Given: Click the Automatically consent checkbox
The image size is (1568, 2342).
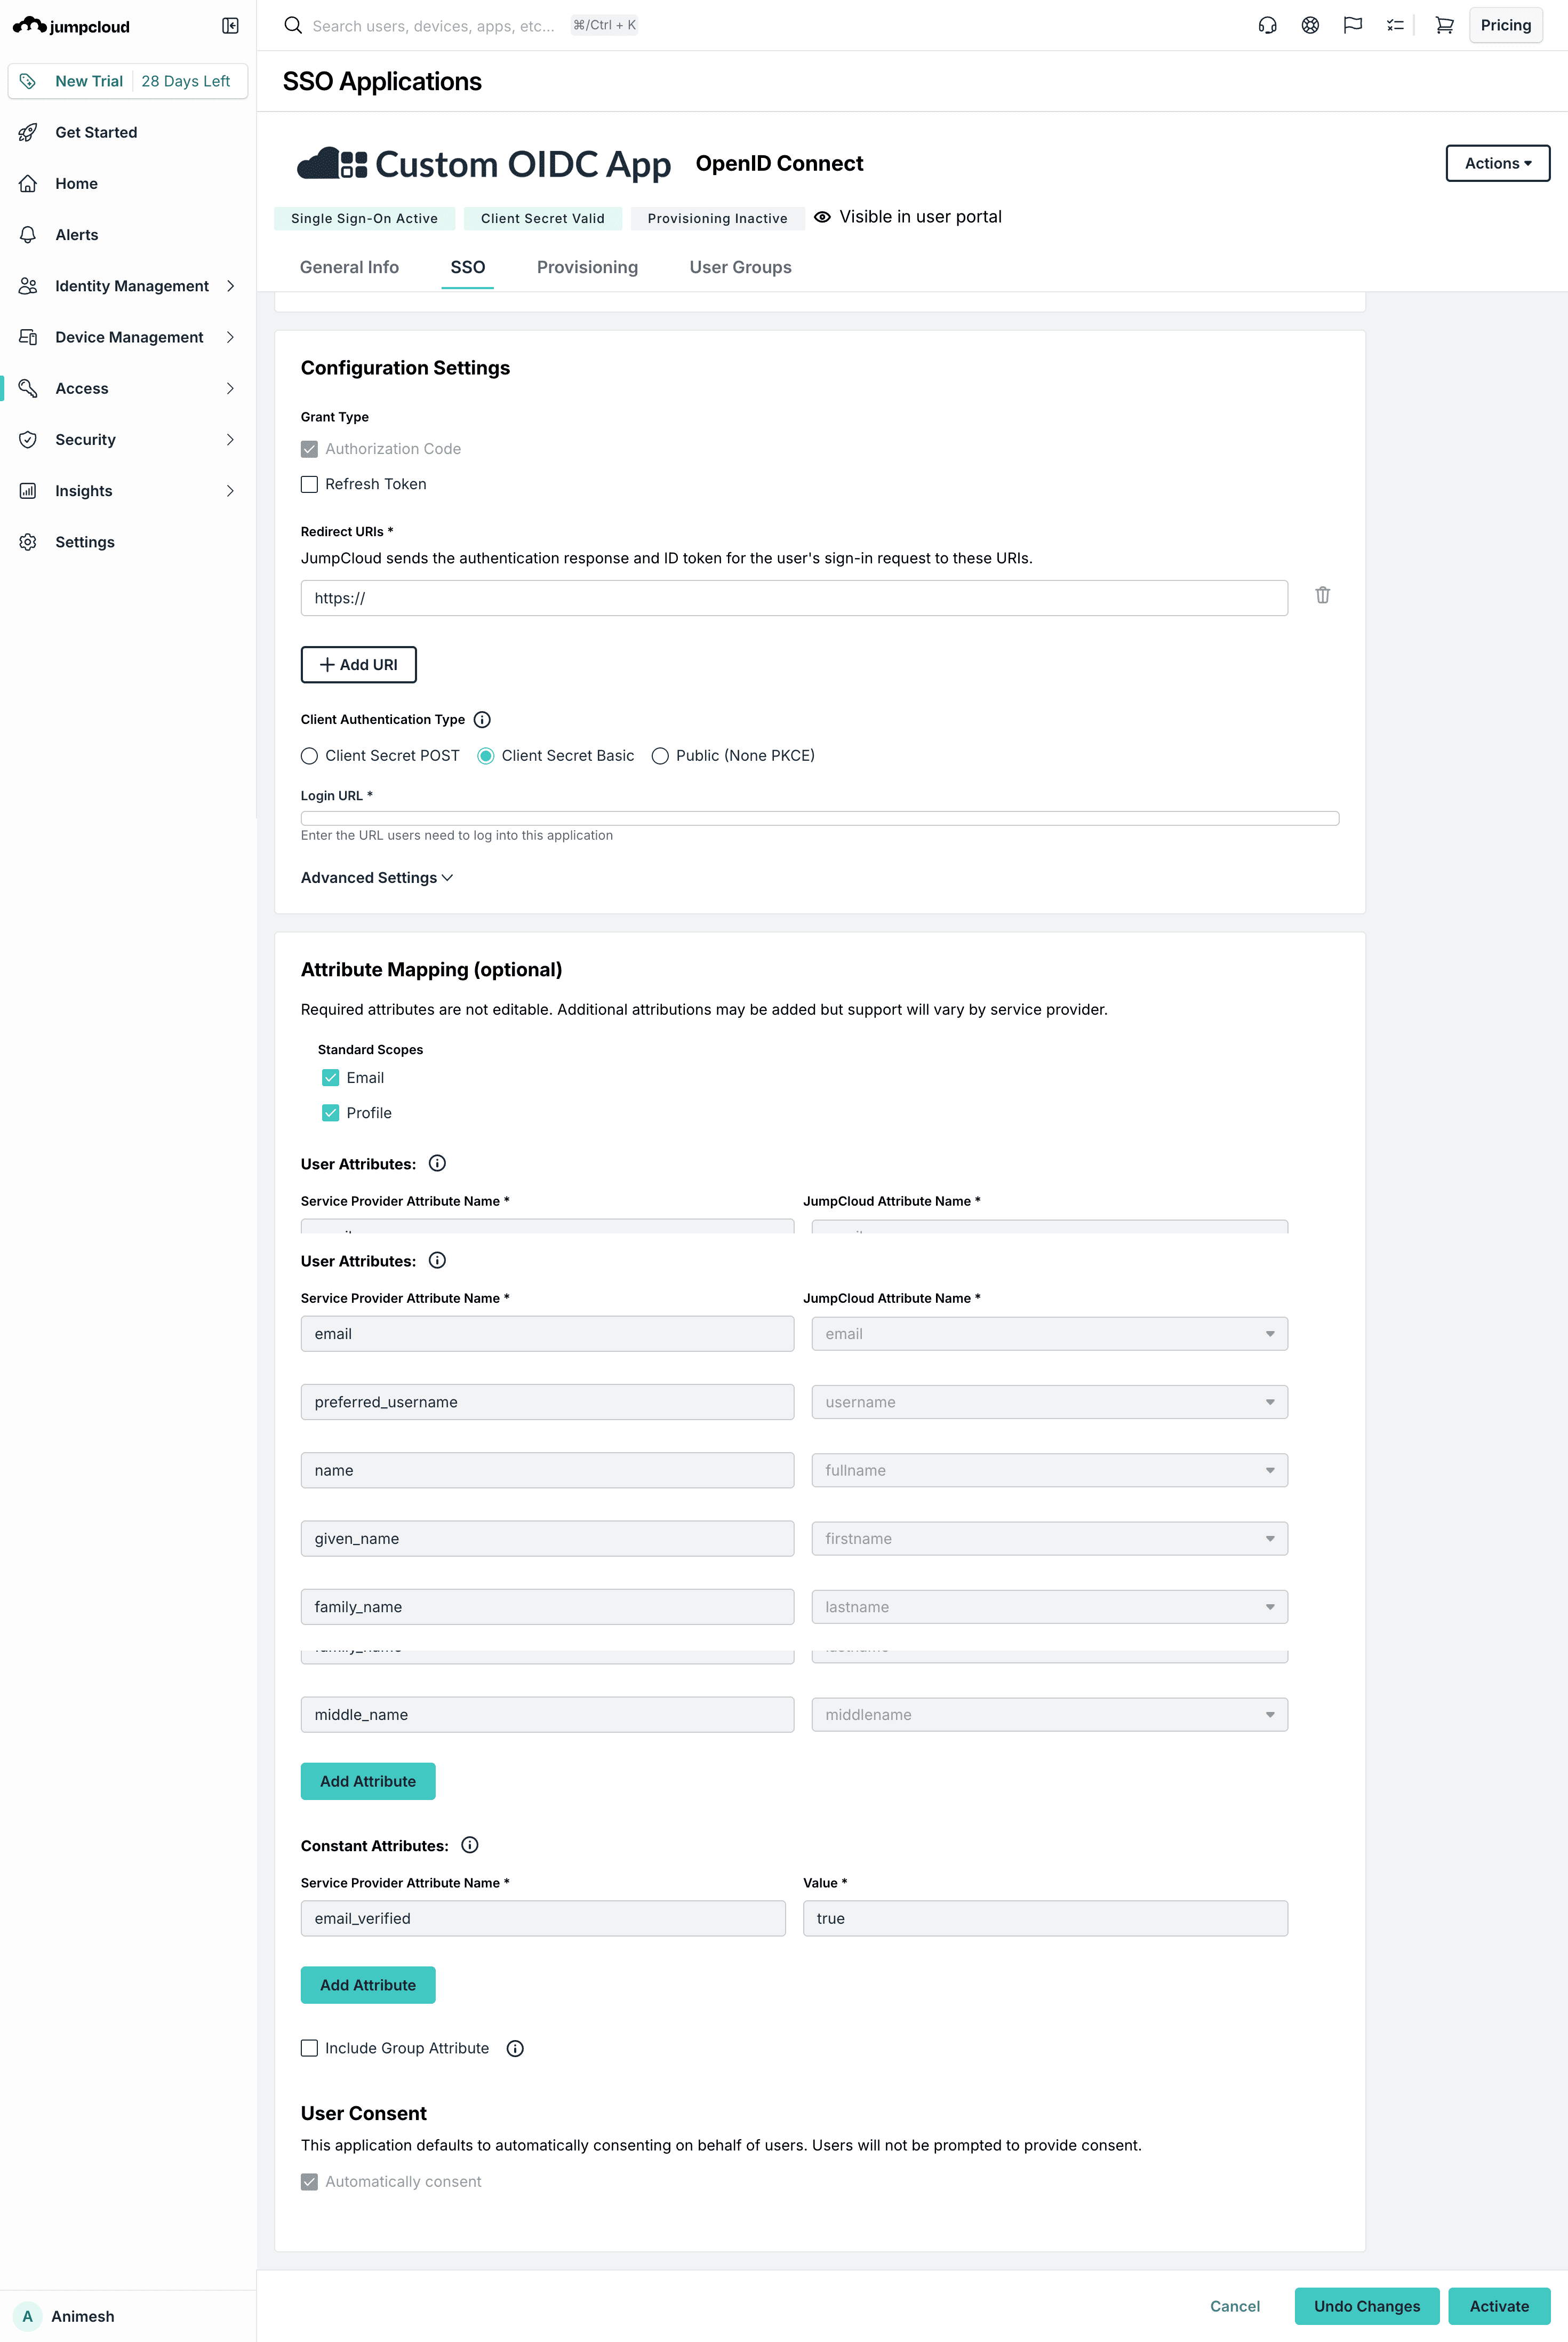Looking at the screenshot, I should [309, 2182].
